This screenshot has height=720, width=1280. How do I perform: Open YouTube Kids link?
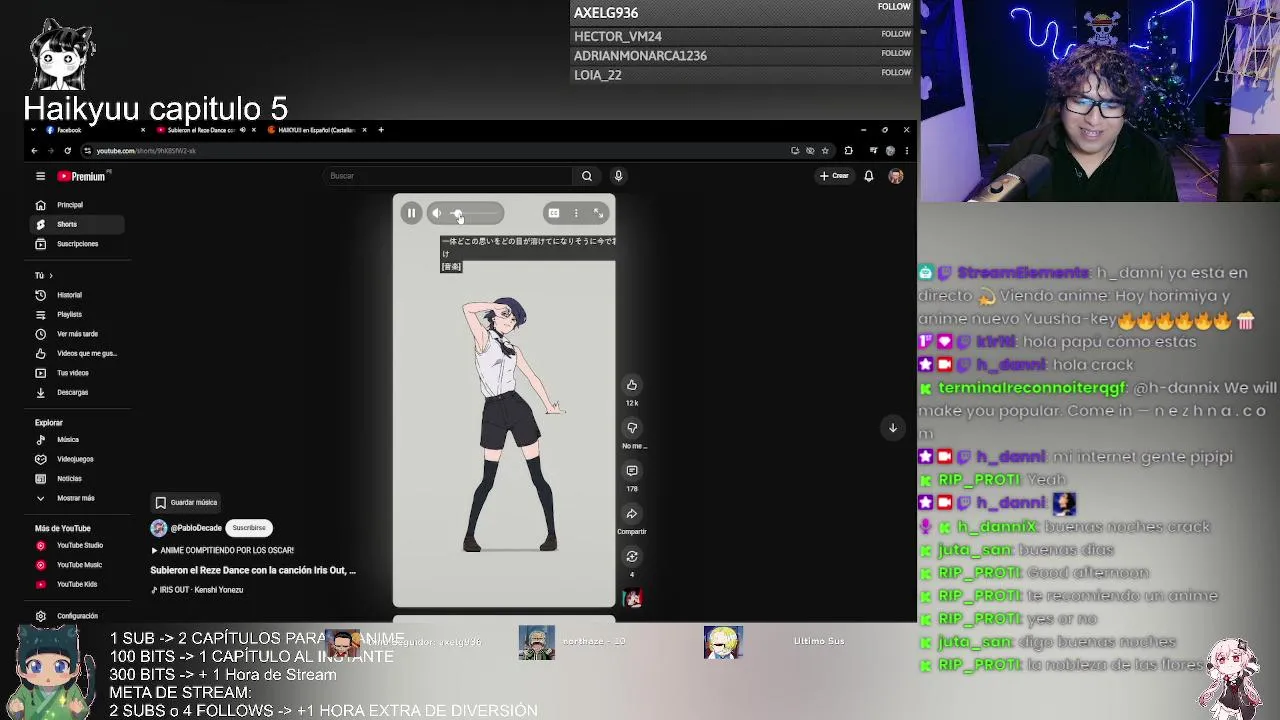pyautogui.click(x=78, y=584)
